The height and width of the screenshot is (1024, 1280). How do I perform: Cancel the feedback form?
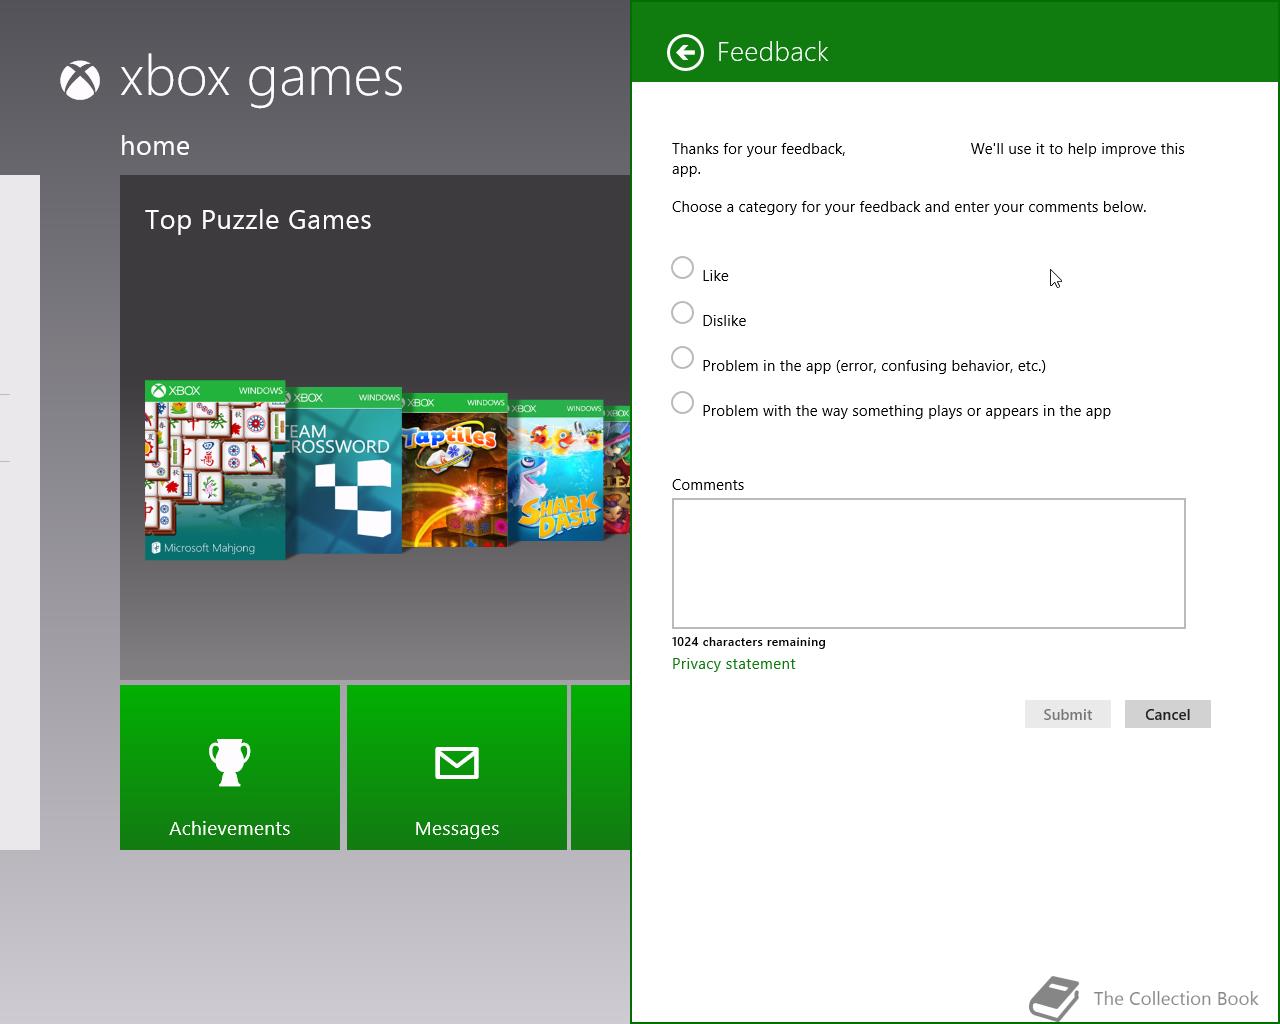[x=1168, y=714]
